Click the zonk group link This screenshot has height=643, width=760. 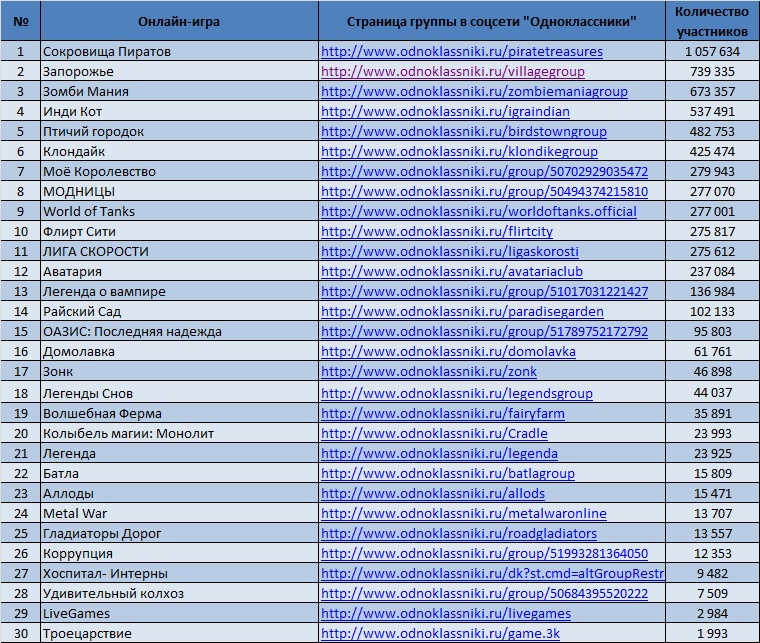click(429, 371)
